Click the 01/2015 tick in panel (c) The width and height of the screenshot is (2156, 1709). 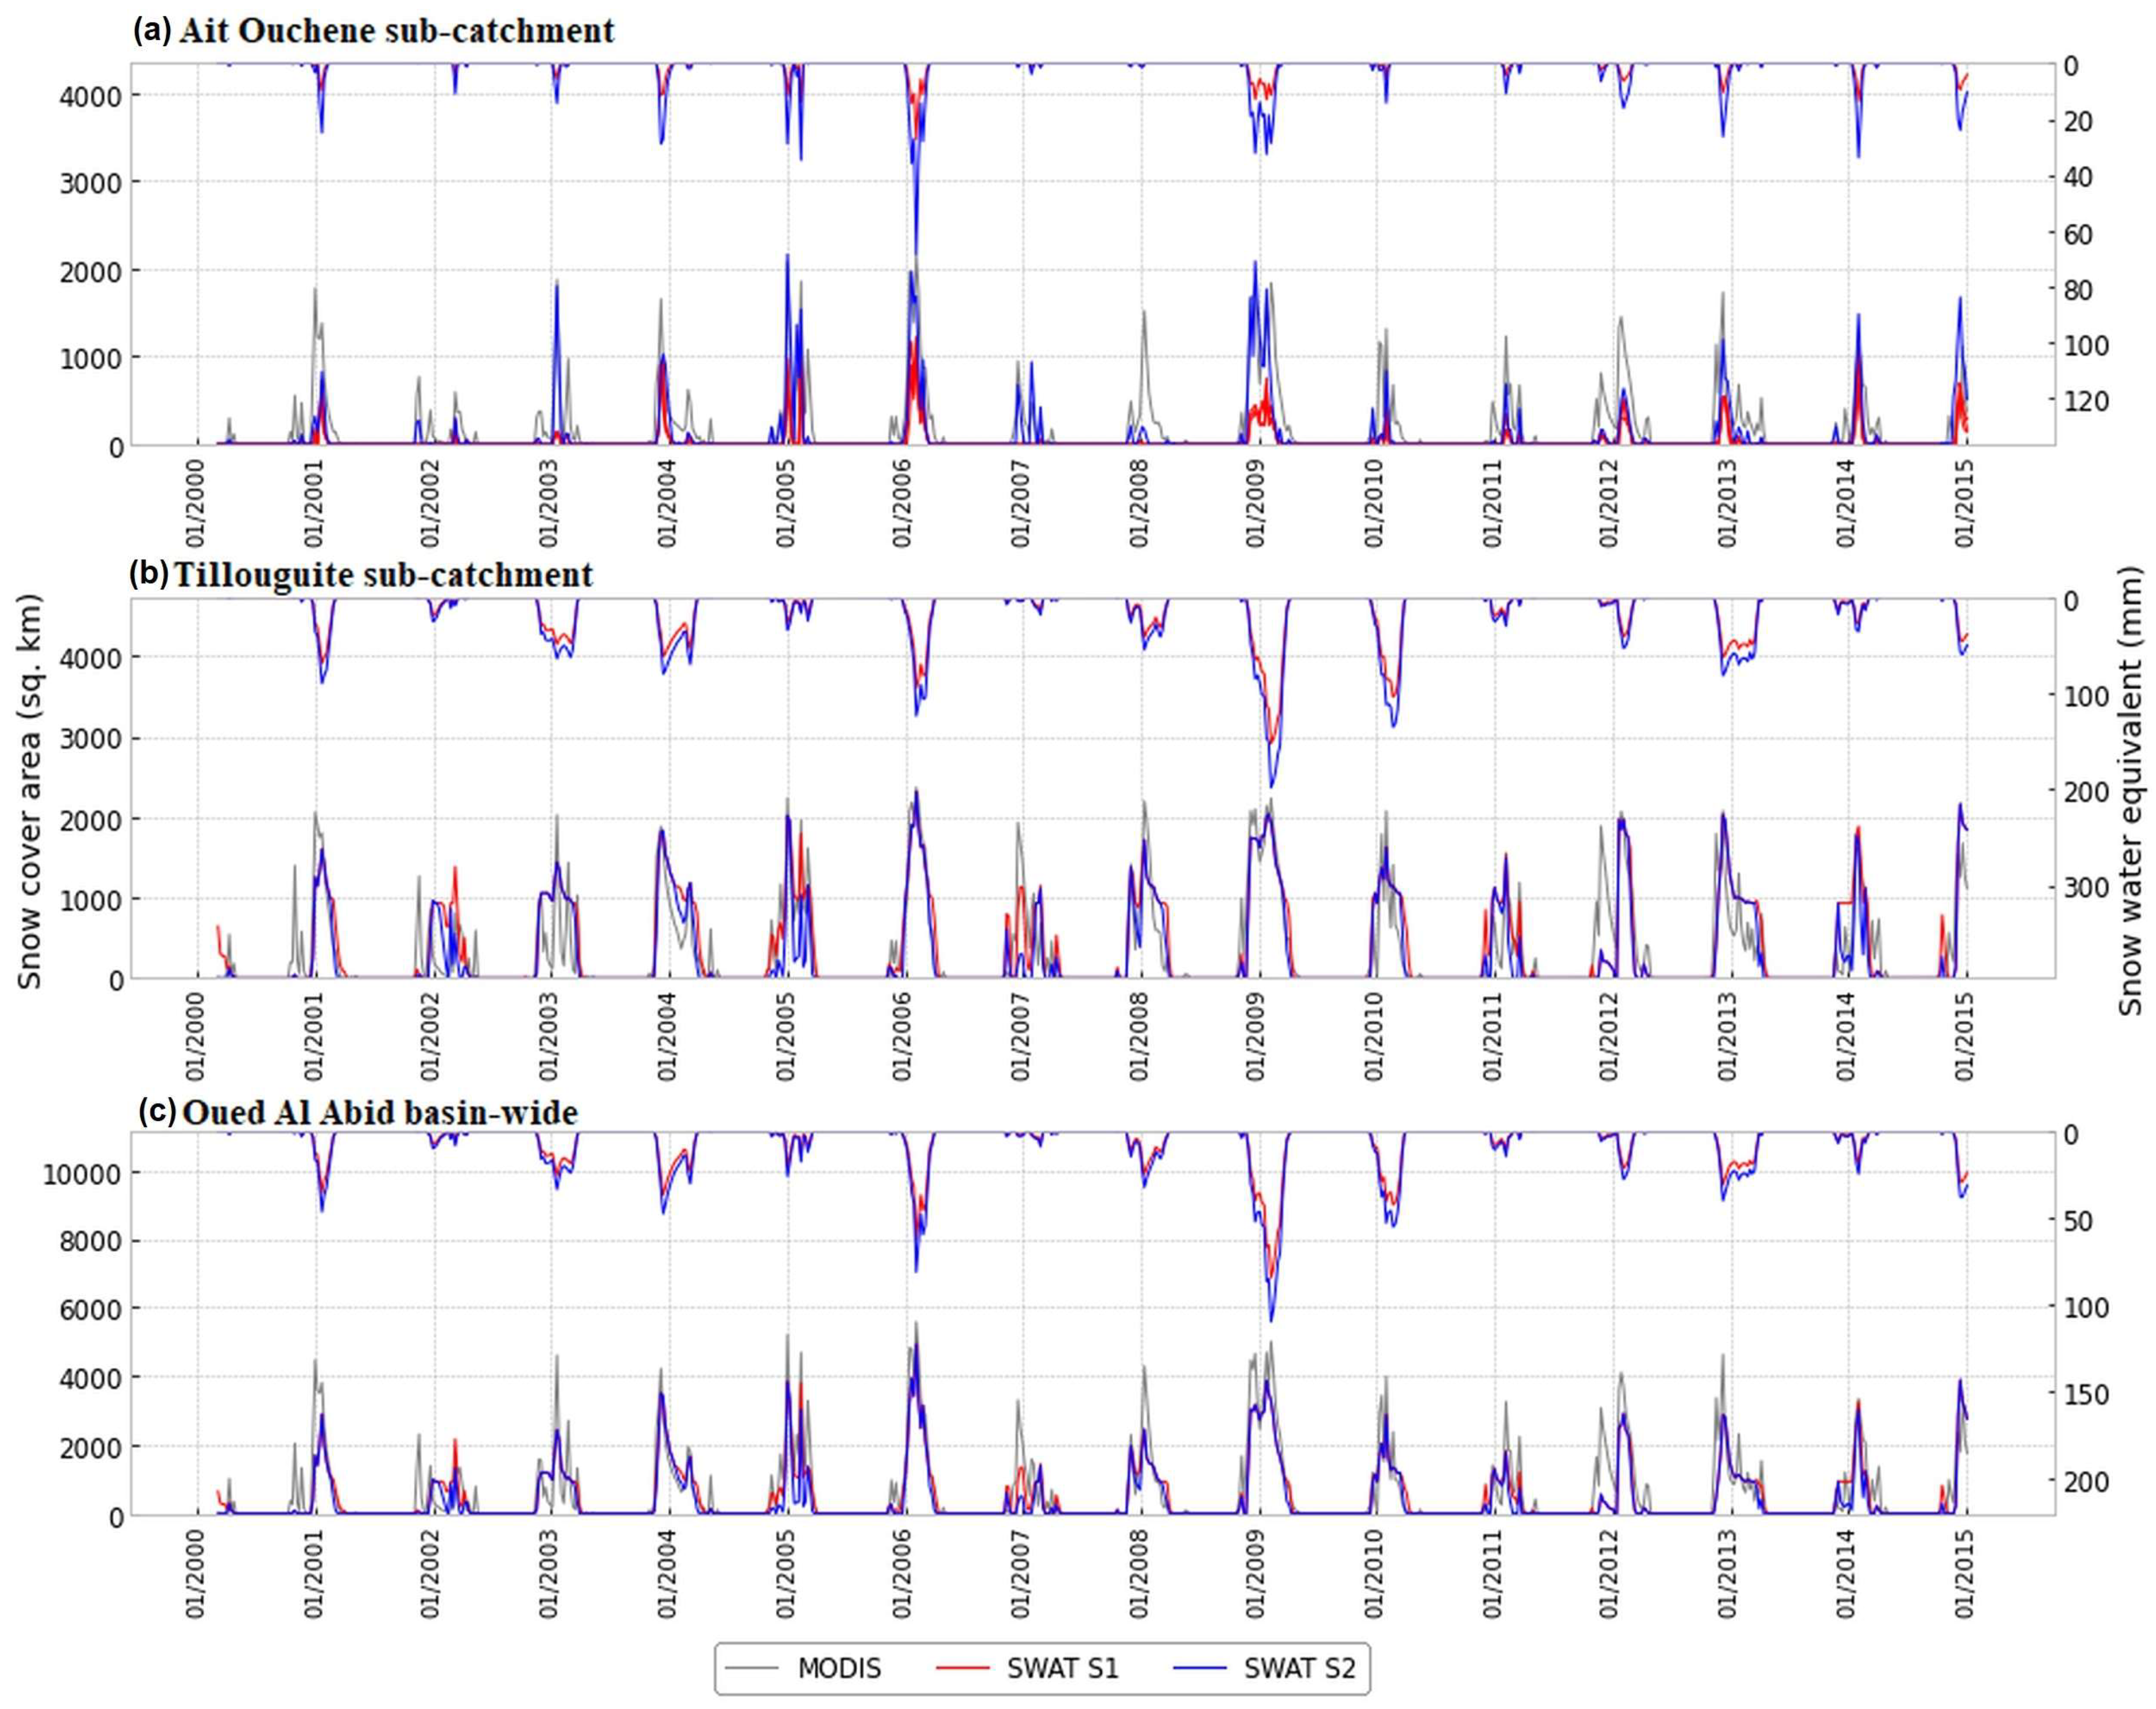click(1964, 1574)
